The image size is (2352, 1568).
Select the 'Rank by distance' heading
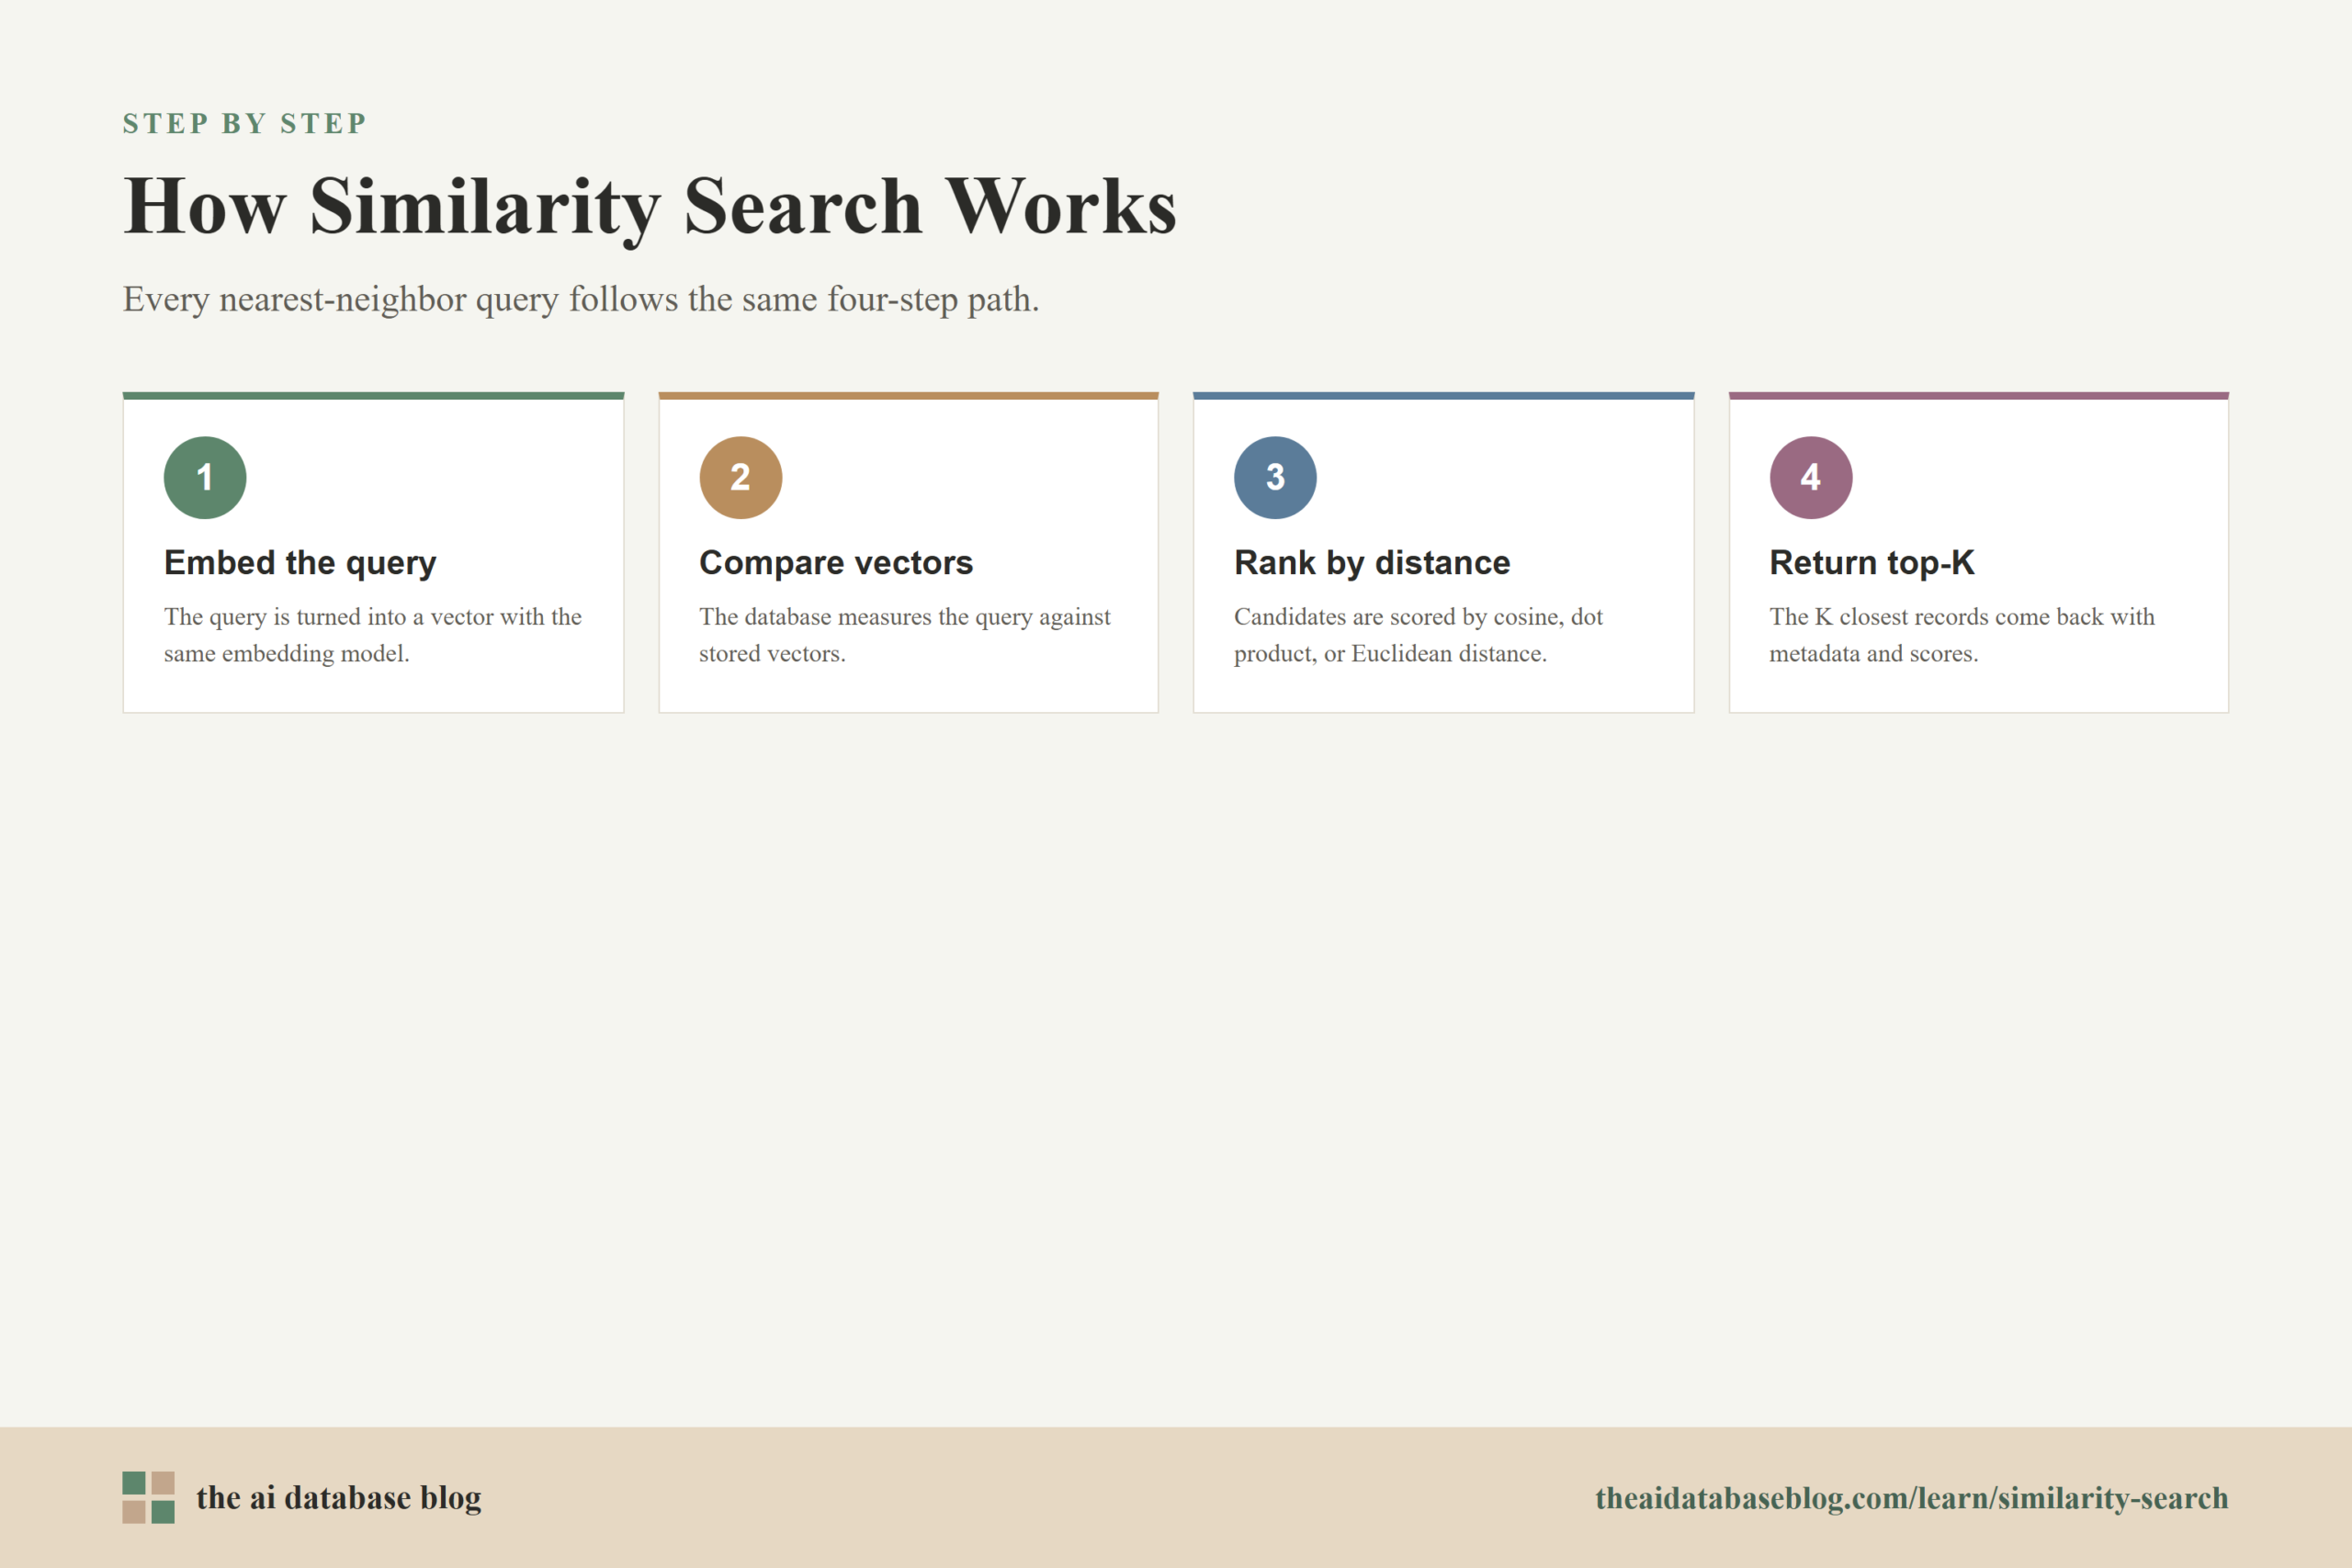point(1372,563)
